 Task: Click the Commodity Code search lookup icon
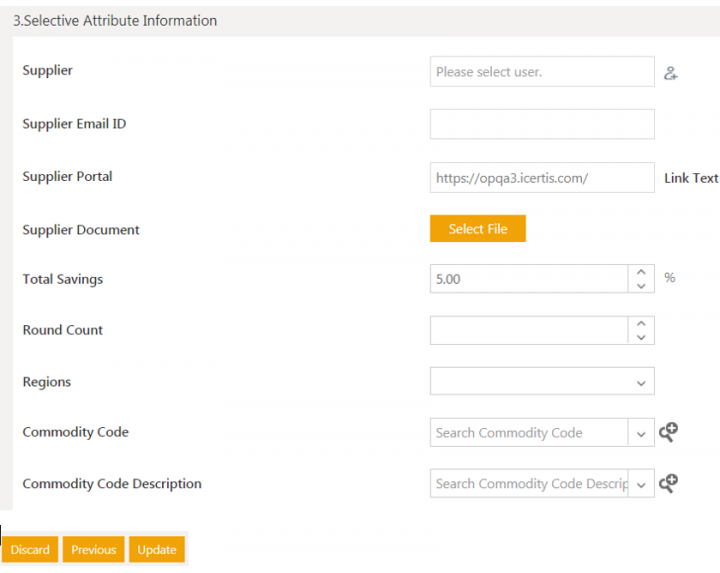(668, 432)
